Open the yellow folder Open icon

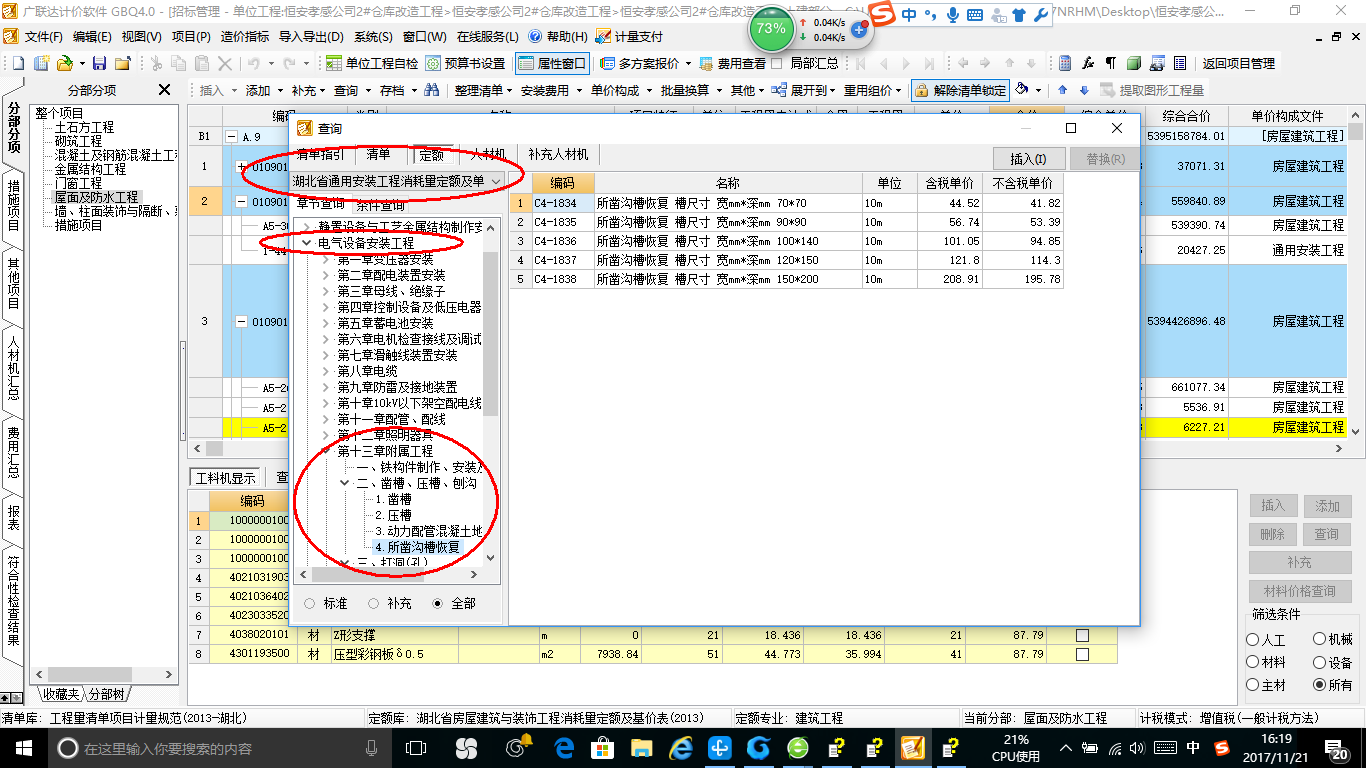(x=64, y=63)
